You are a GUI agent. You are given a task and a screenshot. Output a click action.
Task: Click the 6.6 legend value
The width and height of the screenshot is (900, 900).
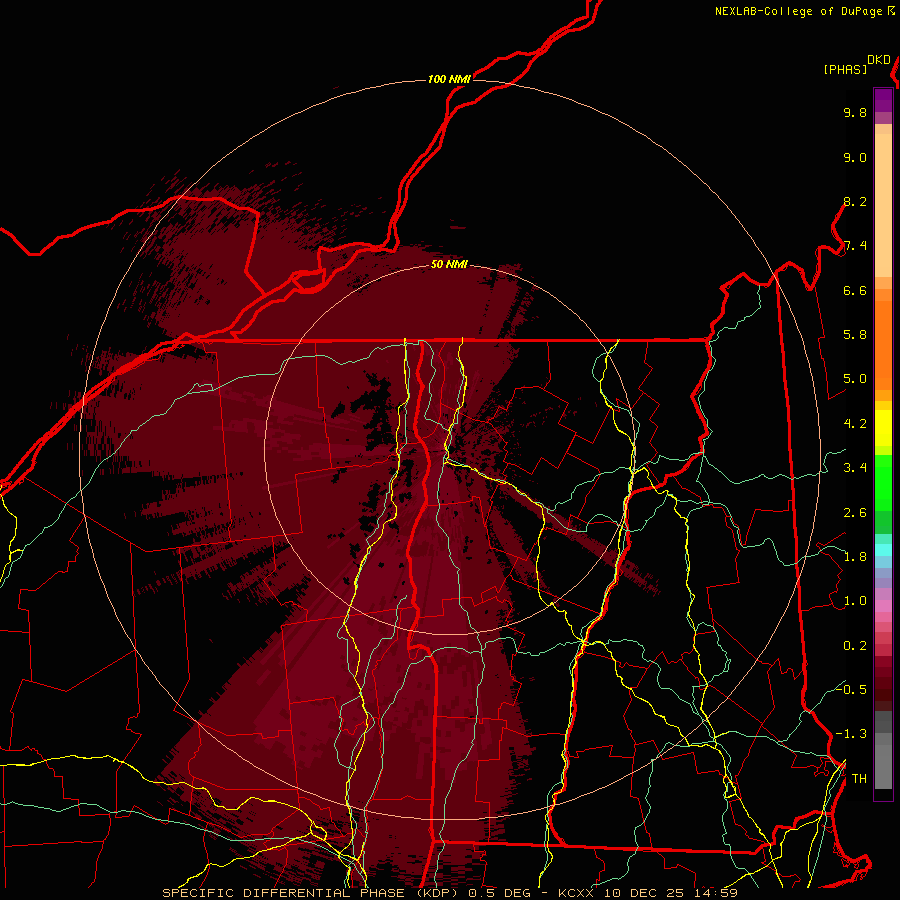click(x=855, y=290)
